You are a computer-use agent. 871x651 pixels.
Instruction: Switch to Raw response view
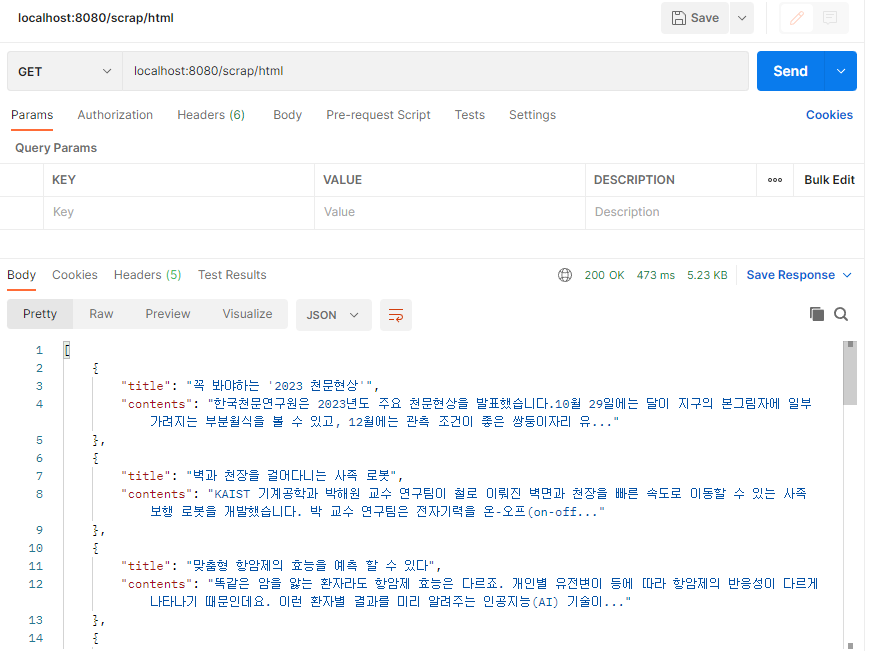[x=100, y=313]
